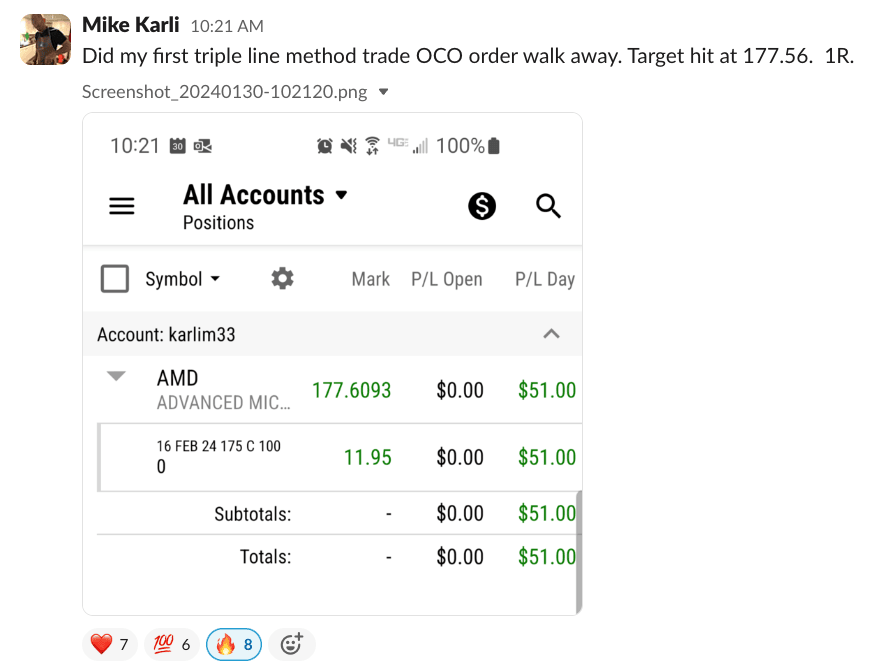Collapse the karlim33 account section
This screenshot has height=672, width=886.
(x=551, y=334)
